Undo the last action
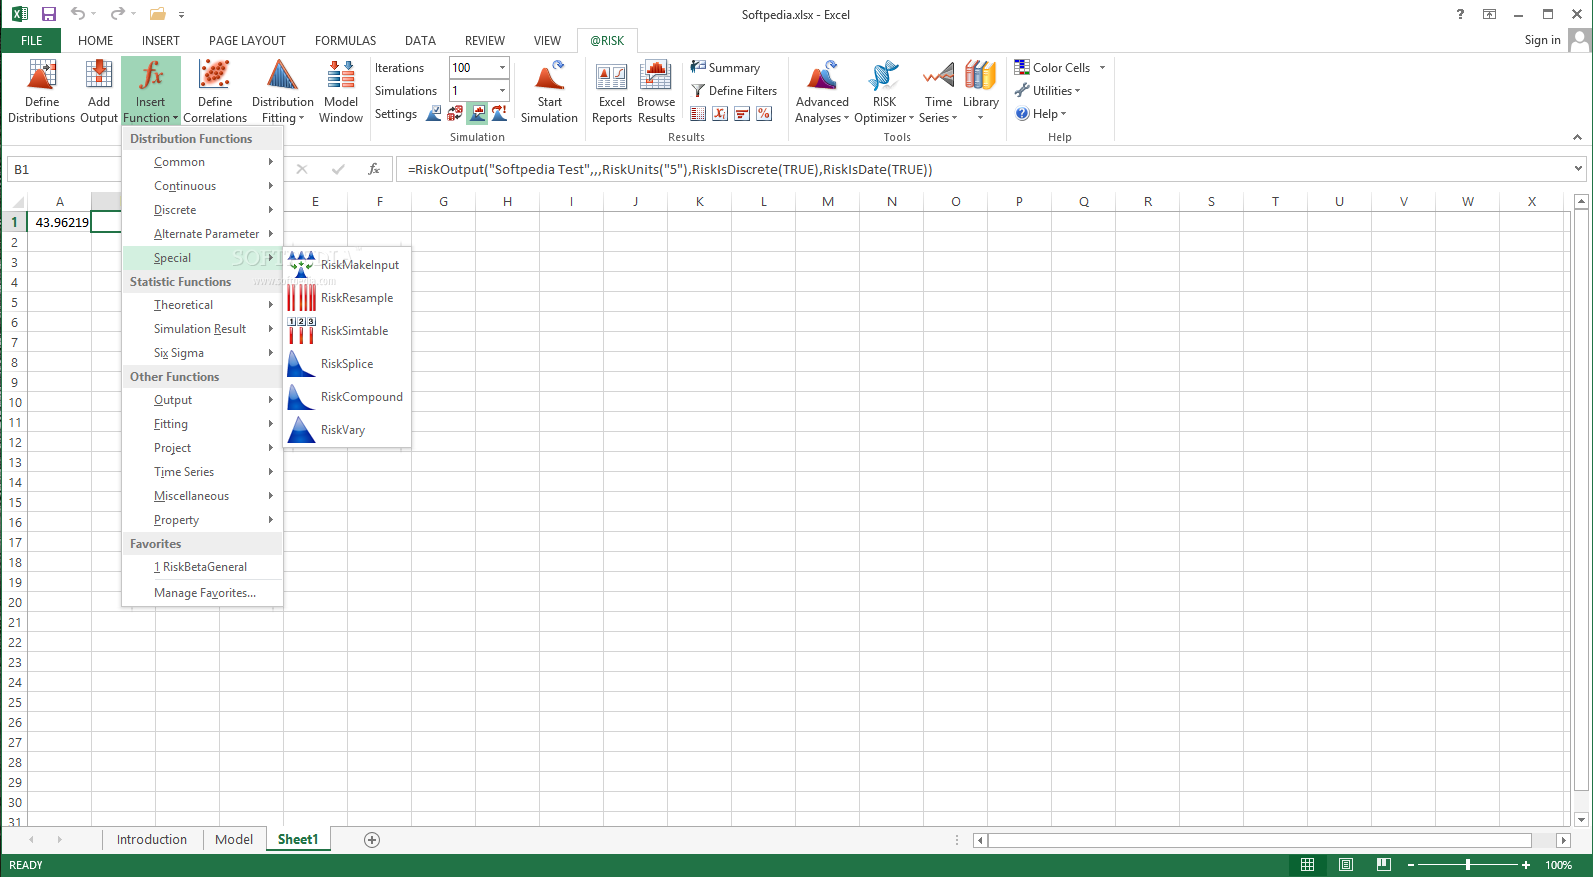The height and width of the screenshot is (877, 1593). 78,14
